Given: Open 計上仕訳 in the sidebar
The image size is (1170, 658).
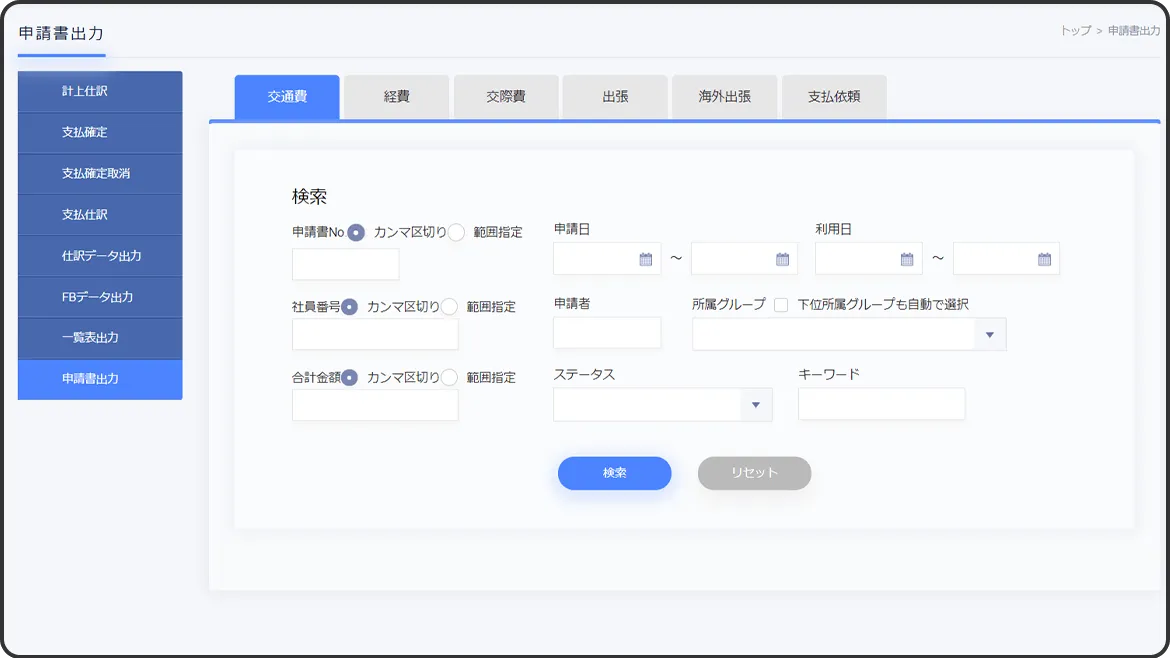Looking at the screenshot, I should click(100, 91).
